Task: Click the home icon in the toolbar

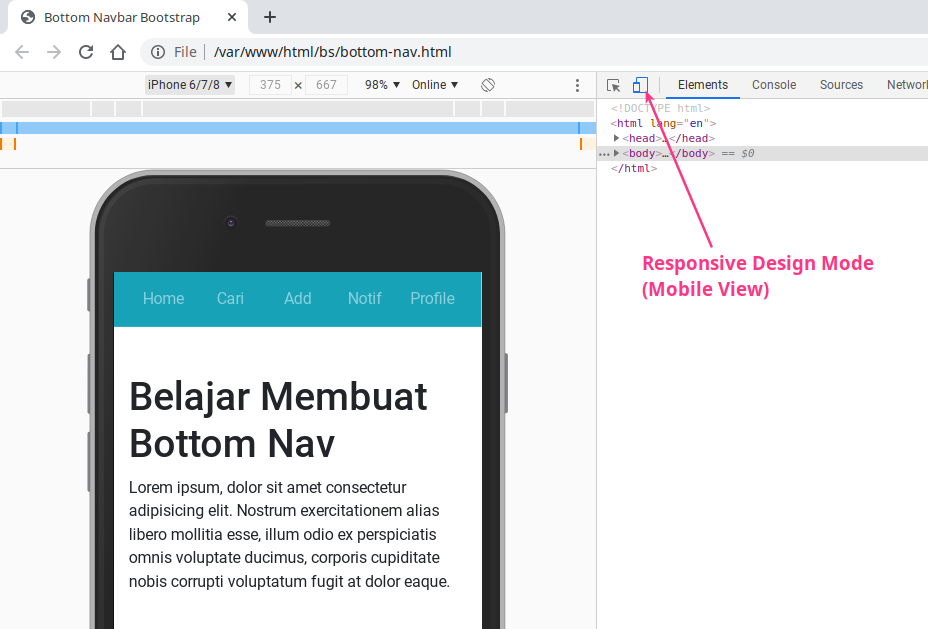Action: (x=119, y=52)
